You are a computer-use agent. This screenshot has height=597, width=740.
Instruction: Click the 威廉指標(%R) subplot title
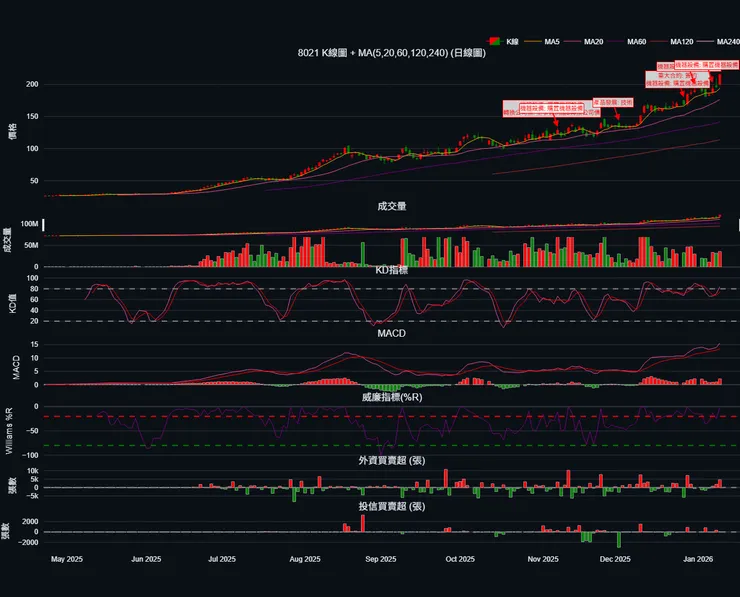(x=392, y=397)
